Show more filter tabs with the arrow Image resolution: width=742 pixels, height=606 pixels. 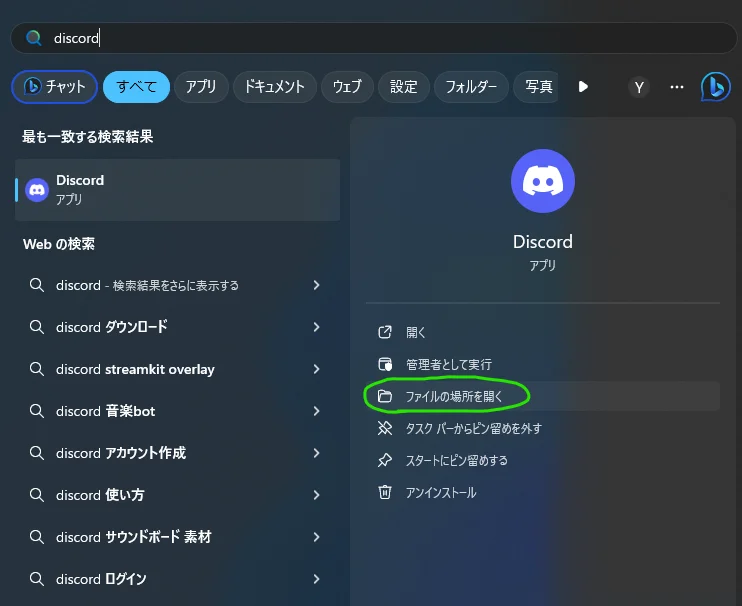[583, 87]
